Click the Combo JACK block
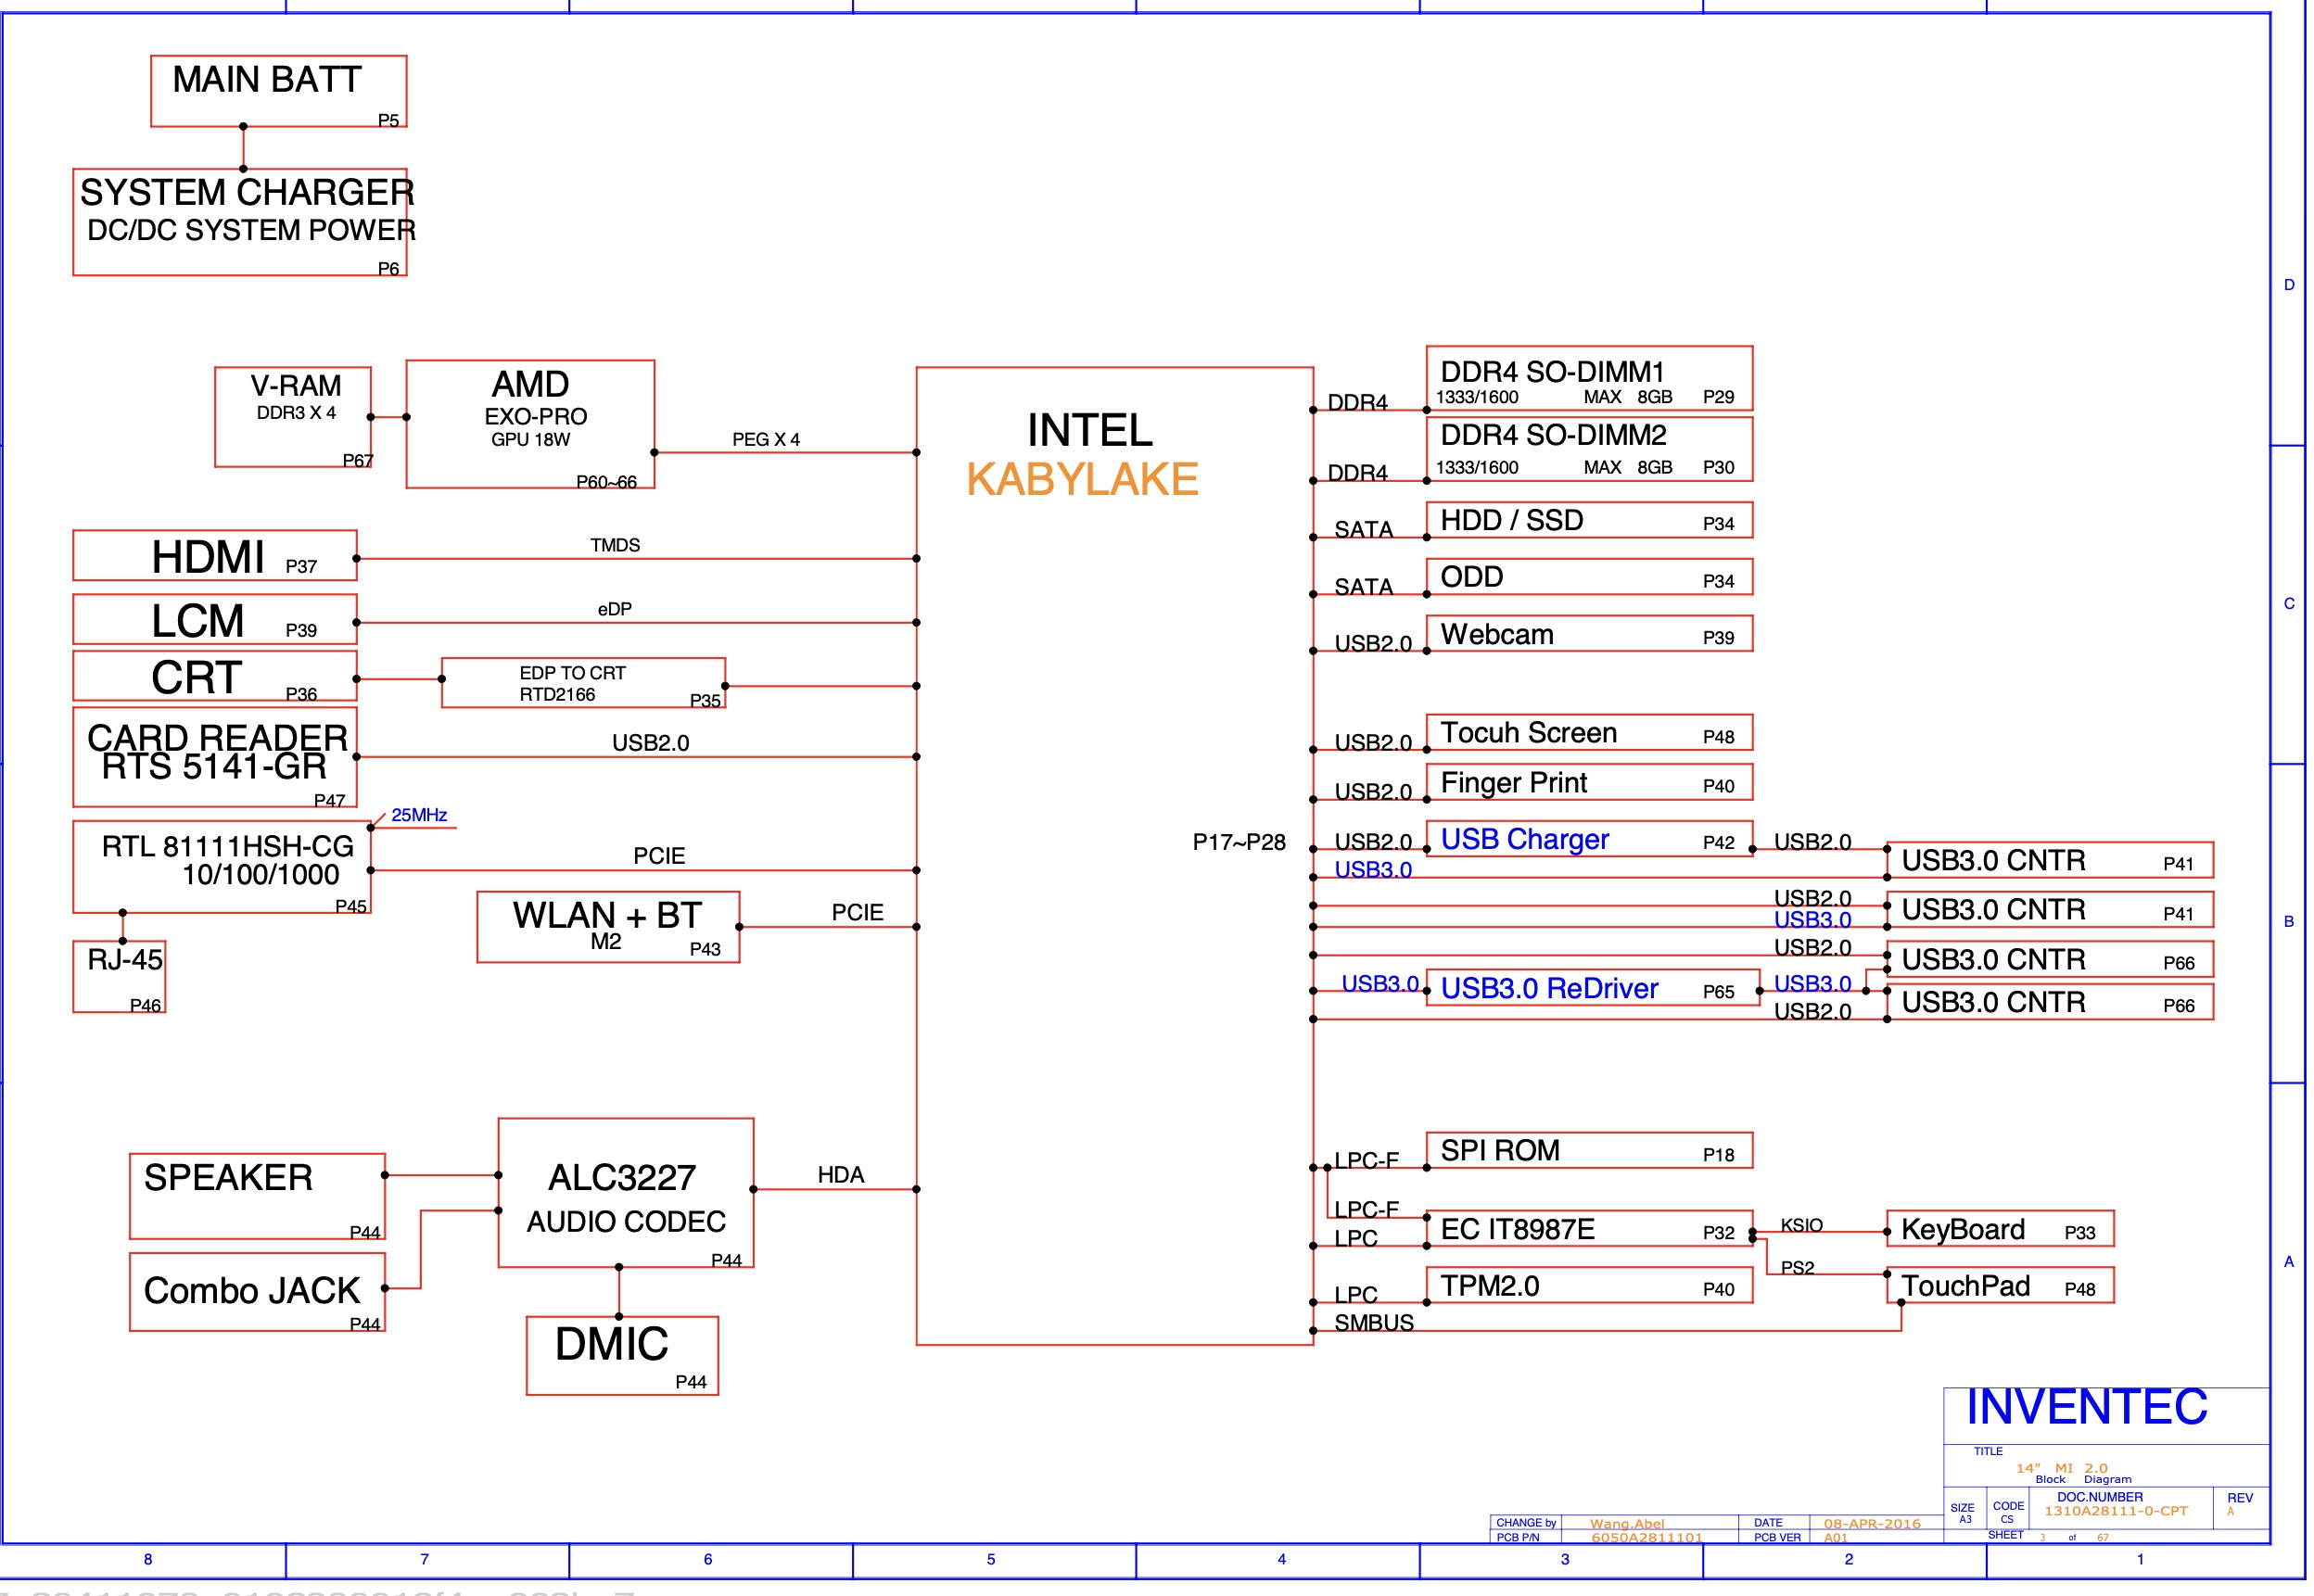 (x=258, y=1292)
